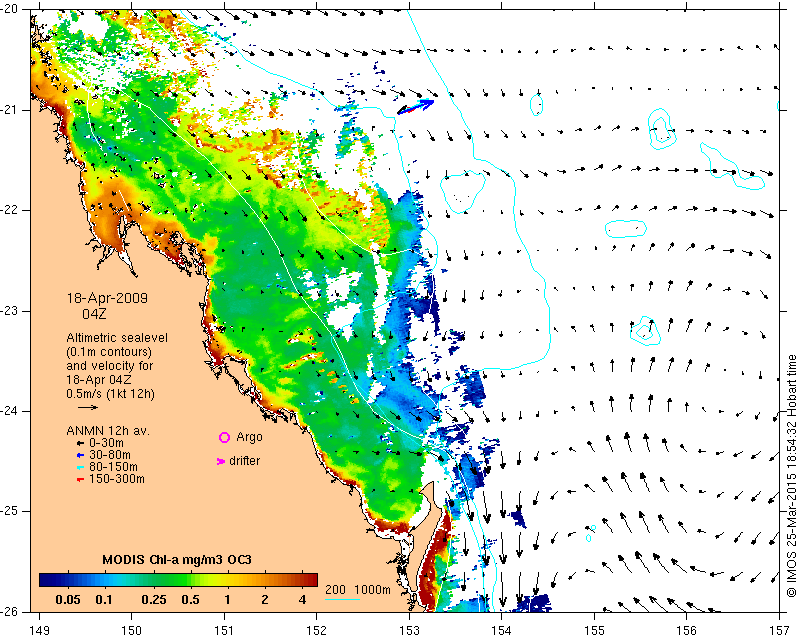Click the colorbar tick label '4'
The width and height of the screenshot is (800, 640).
303,600
